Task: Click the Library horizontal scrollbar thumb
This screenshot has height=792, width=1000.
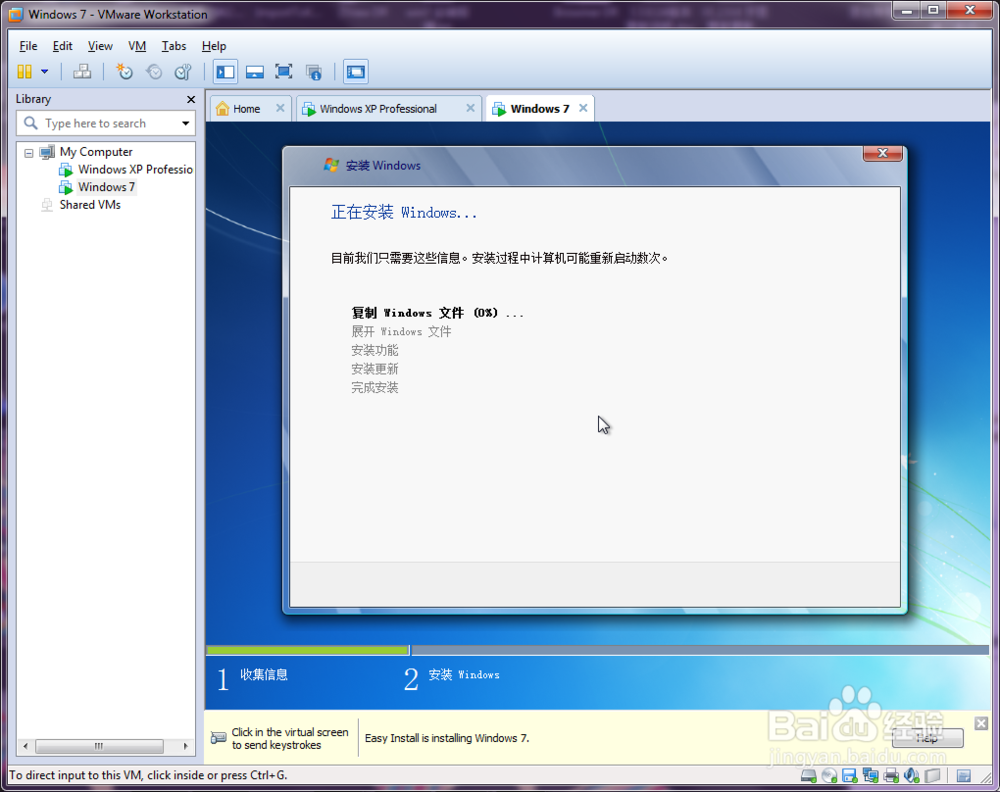Action: click(99, 745)
